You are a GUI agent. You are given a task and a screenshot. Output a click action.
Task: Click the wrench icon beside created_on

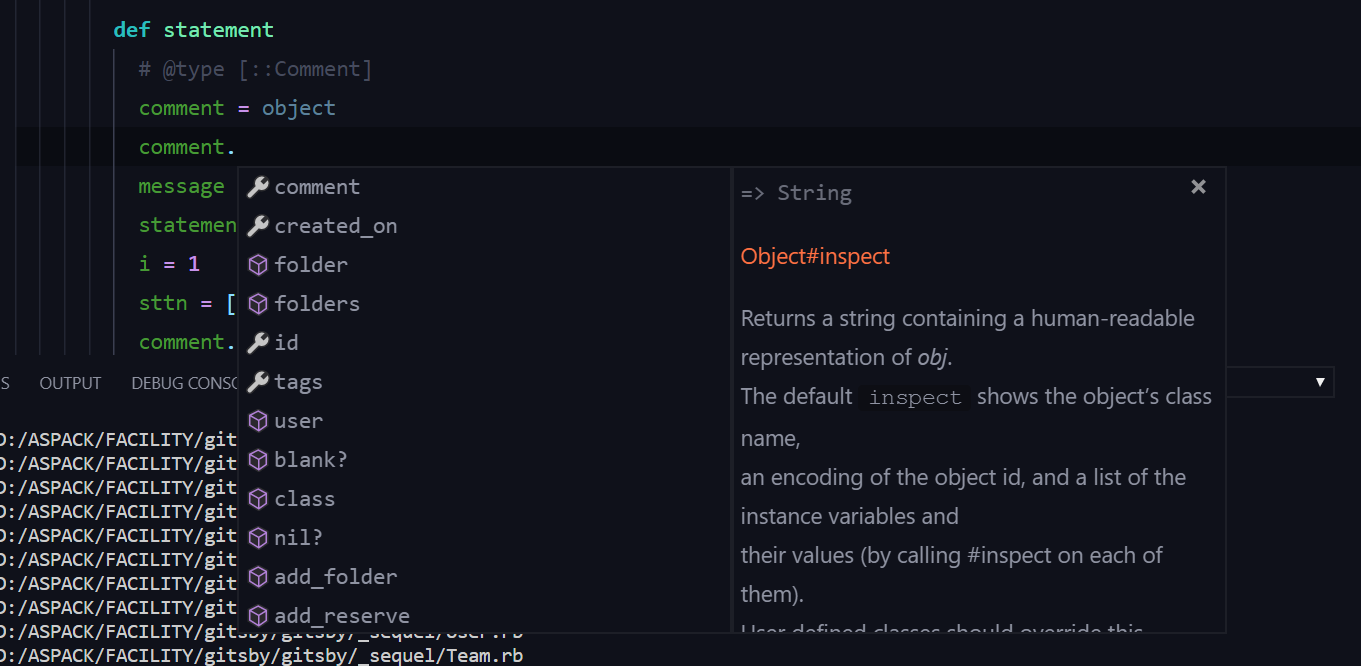pyautogui.click(x=258, y=226)
